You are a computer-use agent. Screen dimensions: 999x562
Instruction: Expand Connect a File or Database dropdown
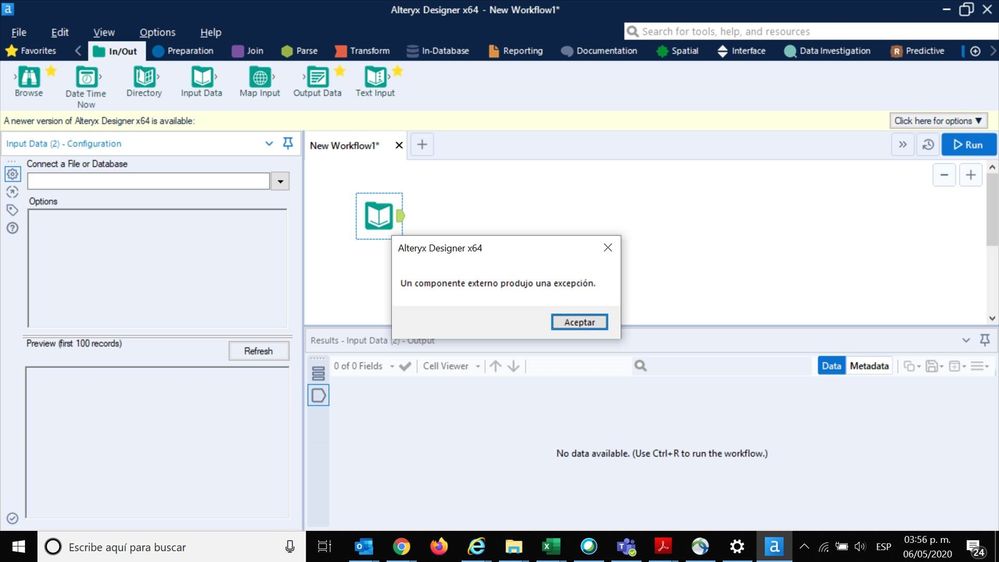[280, 181]
